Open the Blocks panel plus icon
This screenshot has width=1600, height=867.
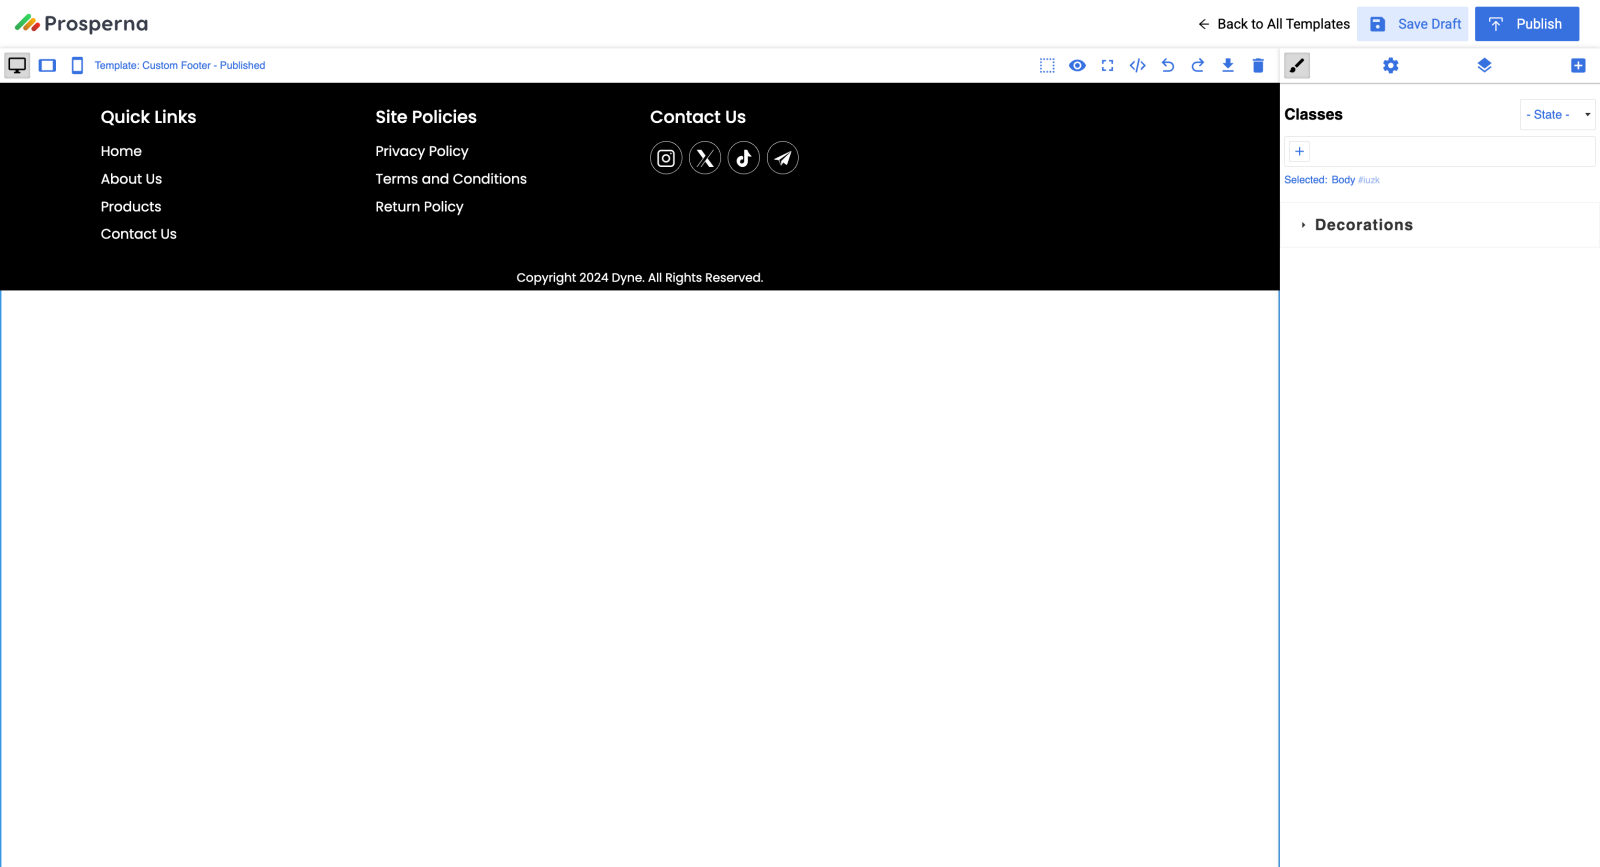[1578, 65]
